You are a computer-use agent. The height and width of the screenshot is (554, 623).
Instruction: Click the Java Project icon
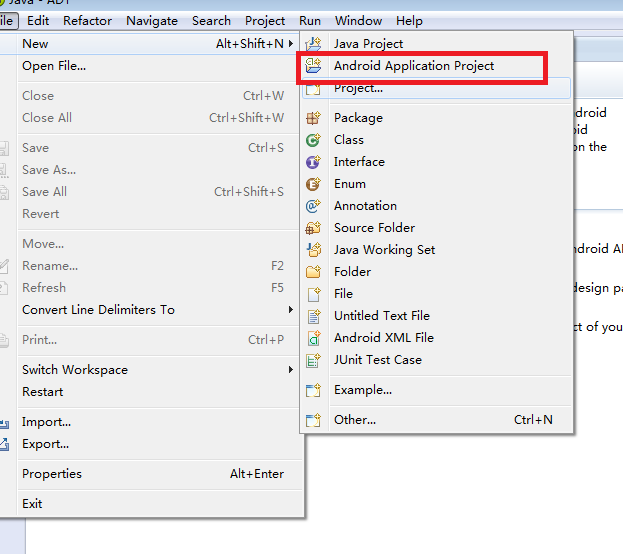coord(313,43)
